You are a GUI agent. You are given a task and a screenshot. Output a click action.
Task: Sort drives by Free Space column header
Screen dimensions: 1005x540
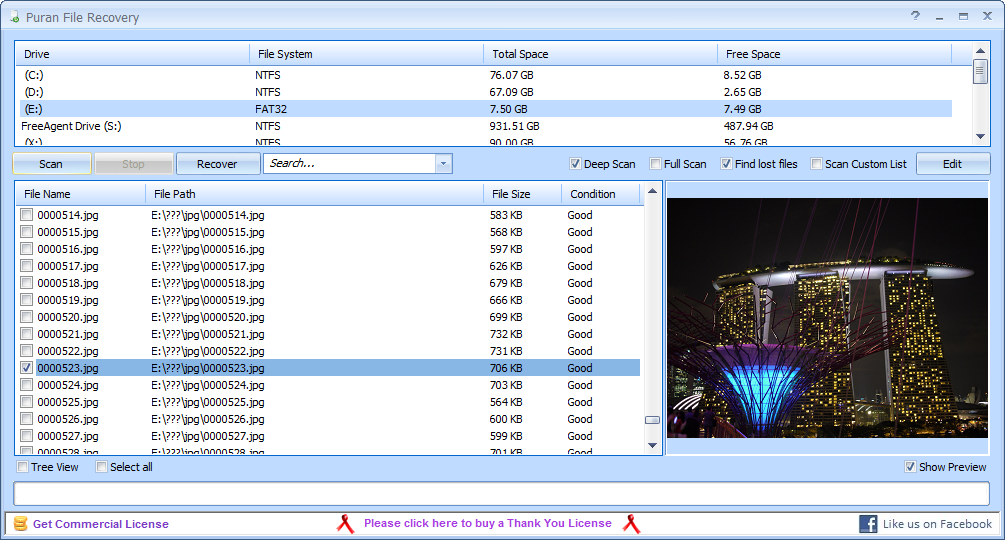834,54
